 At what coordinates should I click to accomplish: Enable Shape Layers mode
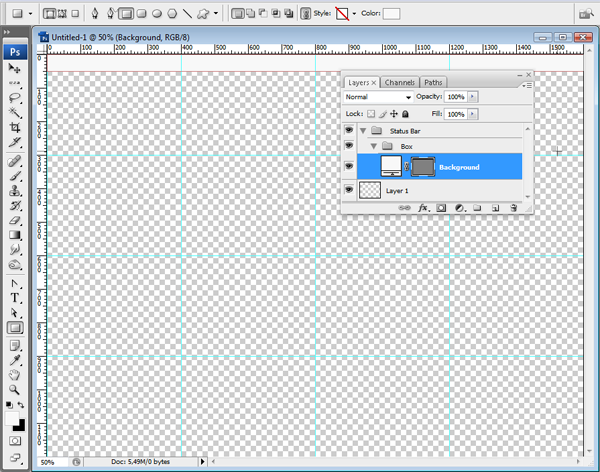[49, 14]
